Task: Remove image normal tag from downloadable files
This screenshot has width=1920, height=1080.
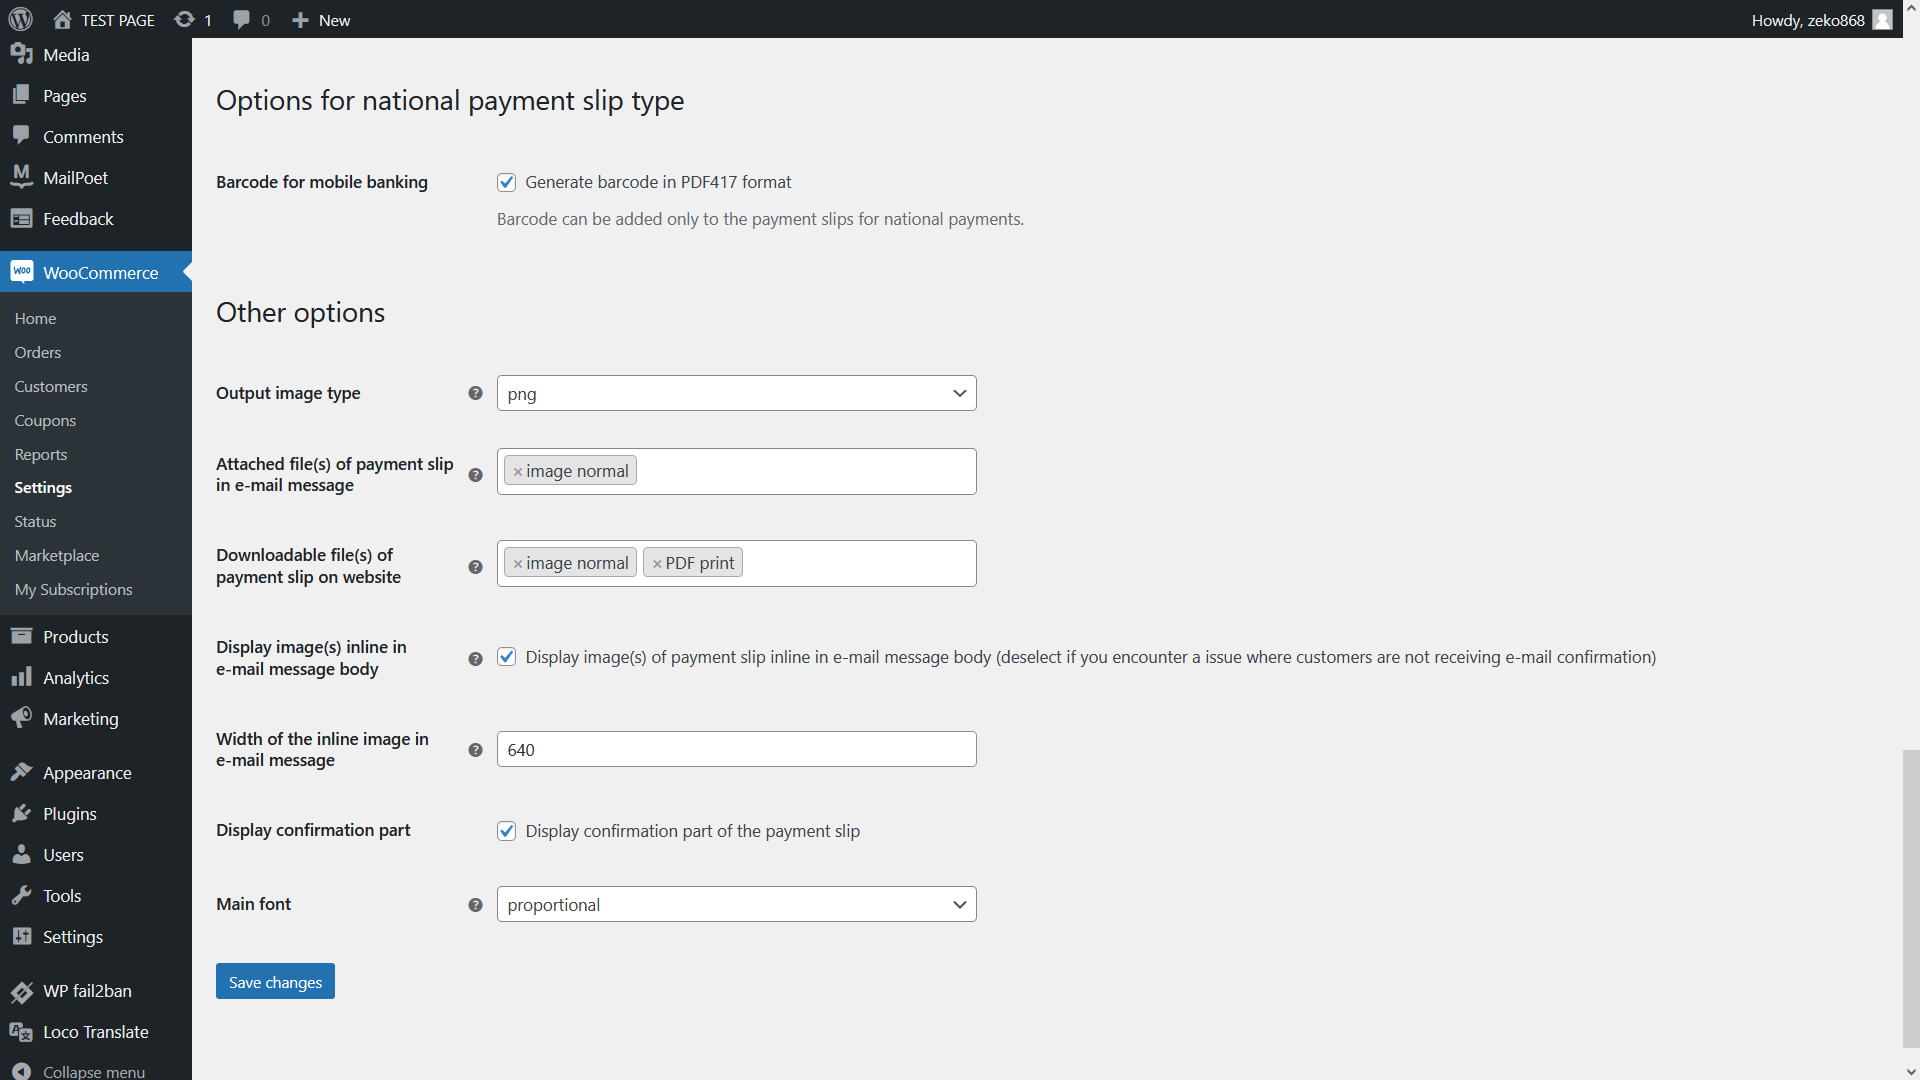Action: [x=518, y=563]
